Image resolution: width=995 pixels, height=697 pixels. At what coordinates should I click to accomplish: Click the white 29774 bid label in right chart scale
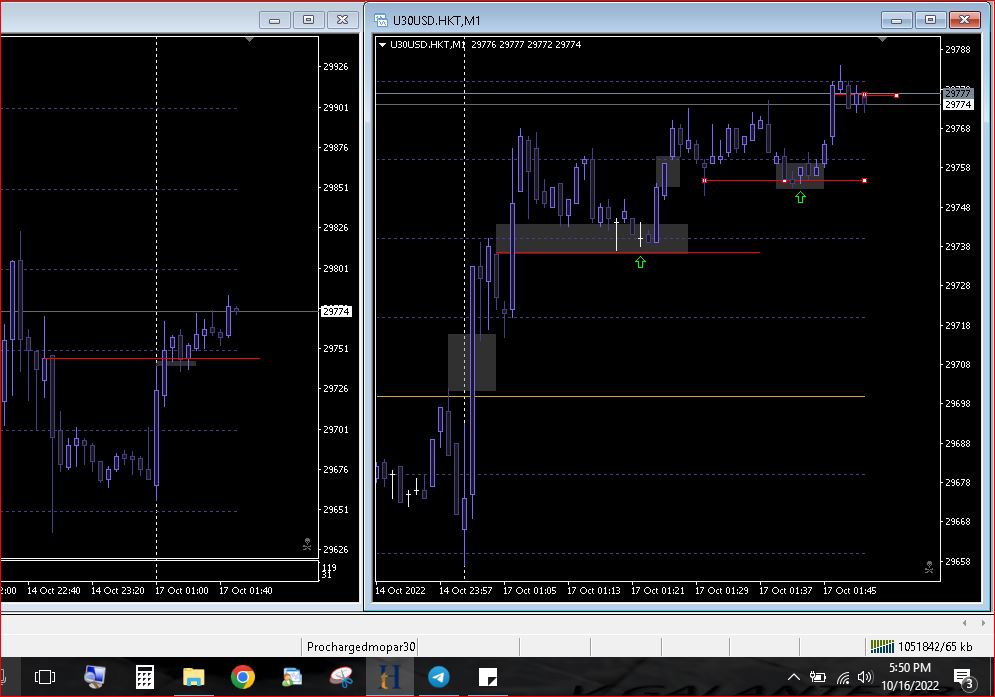tap(958, 104)
